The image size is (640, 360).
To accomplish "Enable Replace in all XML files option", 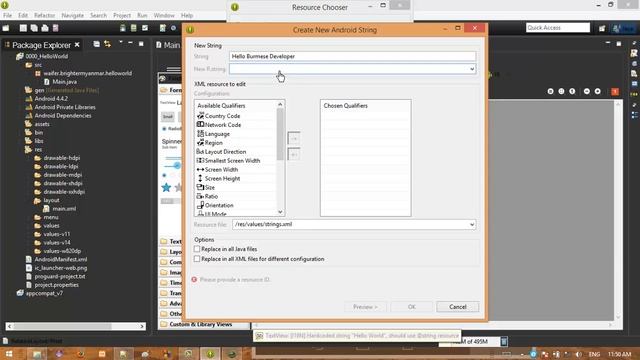I will [197, 259].
